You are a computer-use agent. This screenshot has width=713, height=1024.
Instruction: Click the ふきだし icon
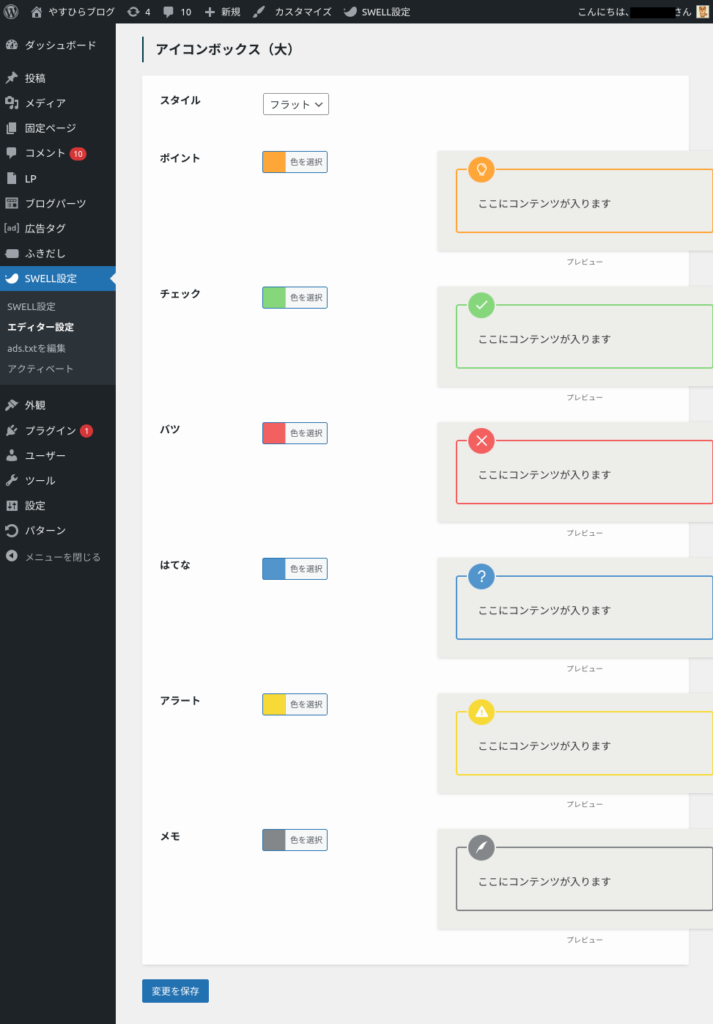[x=12, y=253]
